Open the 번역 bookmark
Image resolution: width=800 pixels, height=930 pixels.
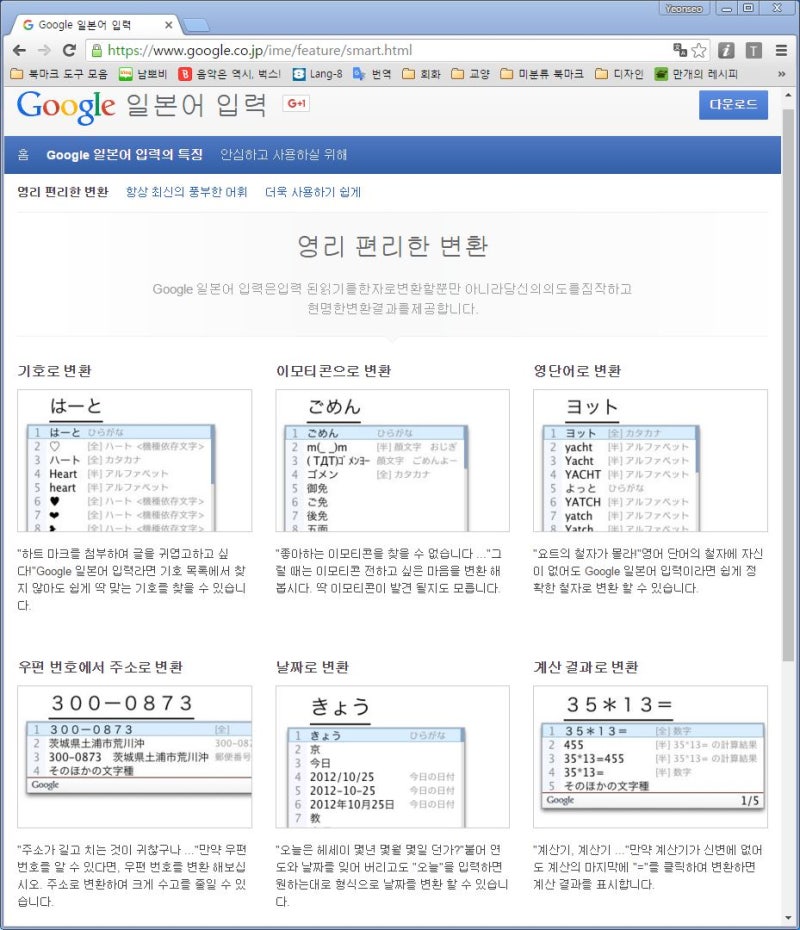[372, 74]
